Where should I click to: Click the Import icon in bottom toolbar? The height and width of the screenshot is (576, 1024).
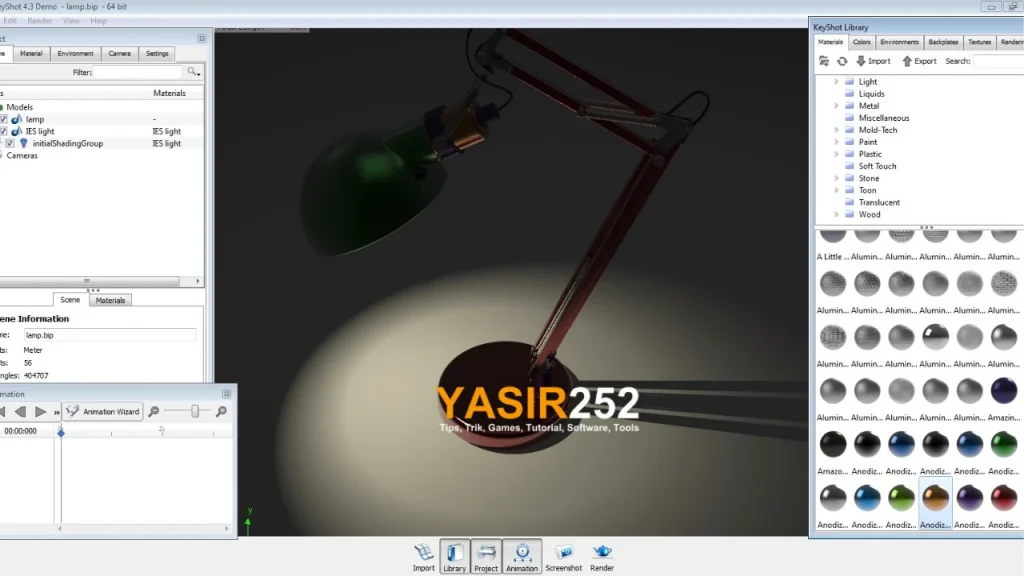pos(423,557)
